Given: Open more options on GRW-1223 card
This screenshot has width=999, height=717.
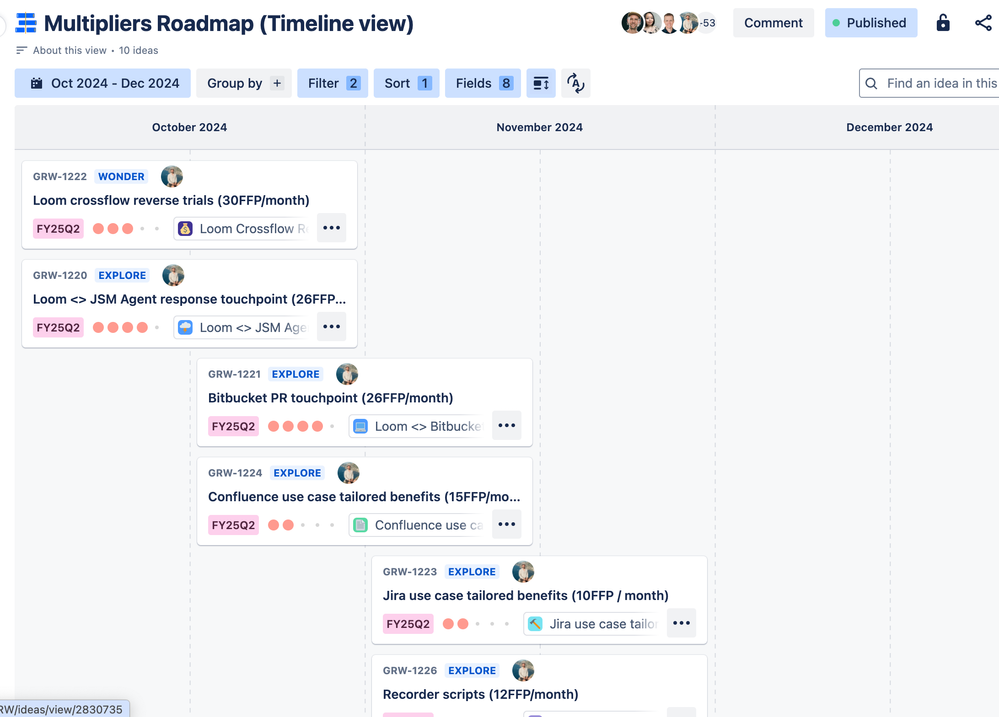Looking at the screenshot, I should pyautogui.click(x=681, y=623).
